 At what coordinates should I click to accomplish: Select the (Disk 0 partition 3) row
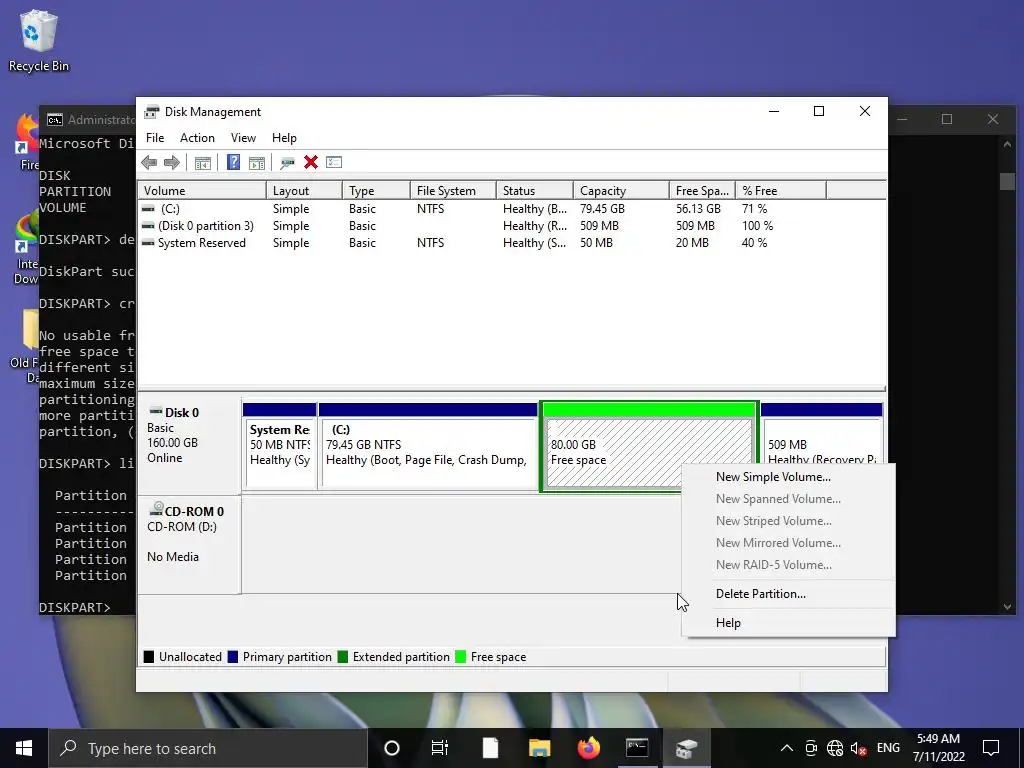point(482,226)
